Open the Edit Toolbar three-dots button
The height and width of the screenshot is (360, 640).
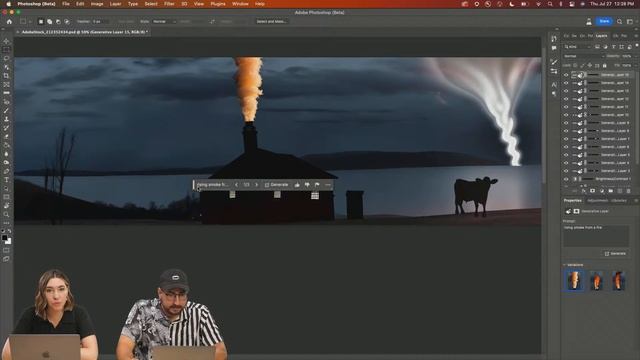click(x=6, y=223)
